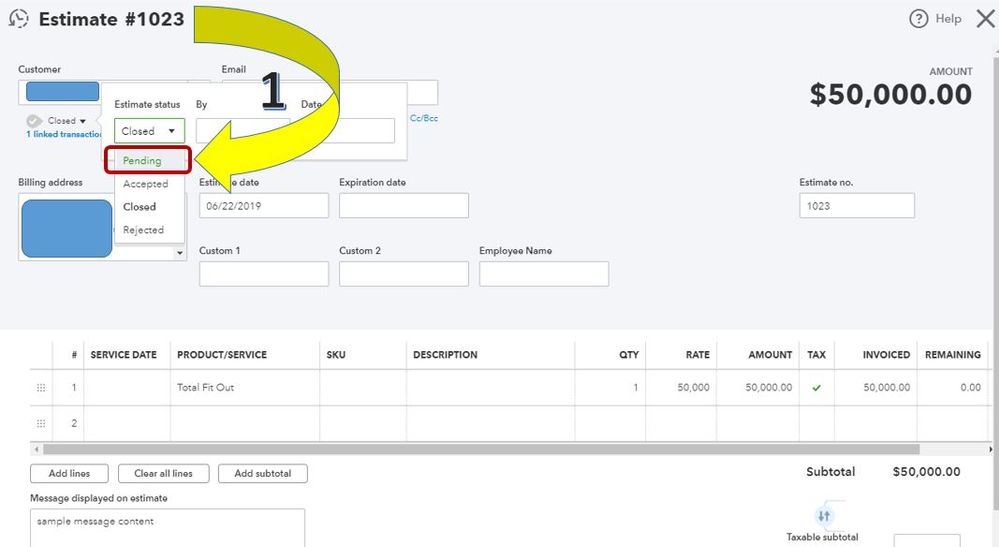Click the grip handle icon of line 1
The width and height of the screenshot is (999, 547).
click(41, 387)
